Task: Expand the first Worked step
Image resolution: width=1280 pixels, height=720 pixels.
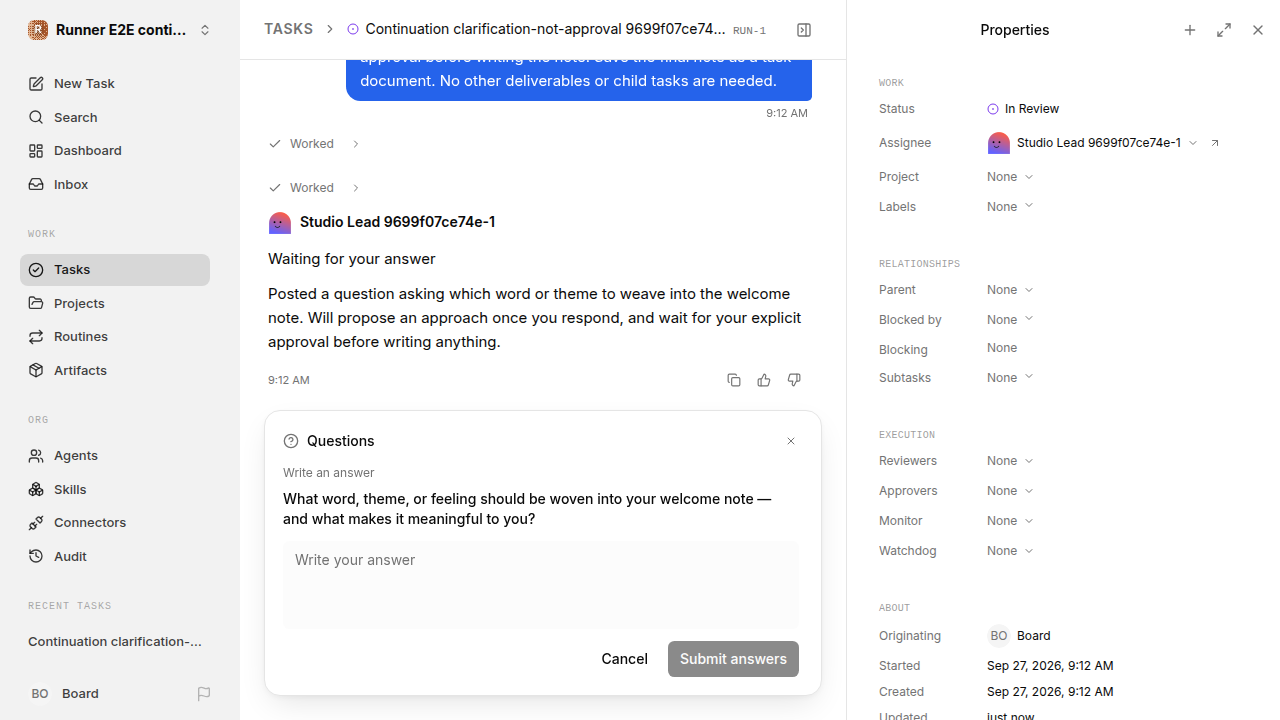Action: coord(314,144)
